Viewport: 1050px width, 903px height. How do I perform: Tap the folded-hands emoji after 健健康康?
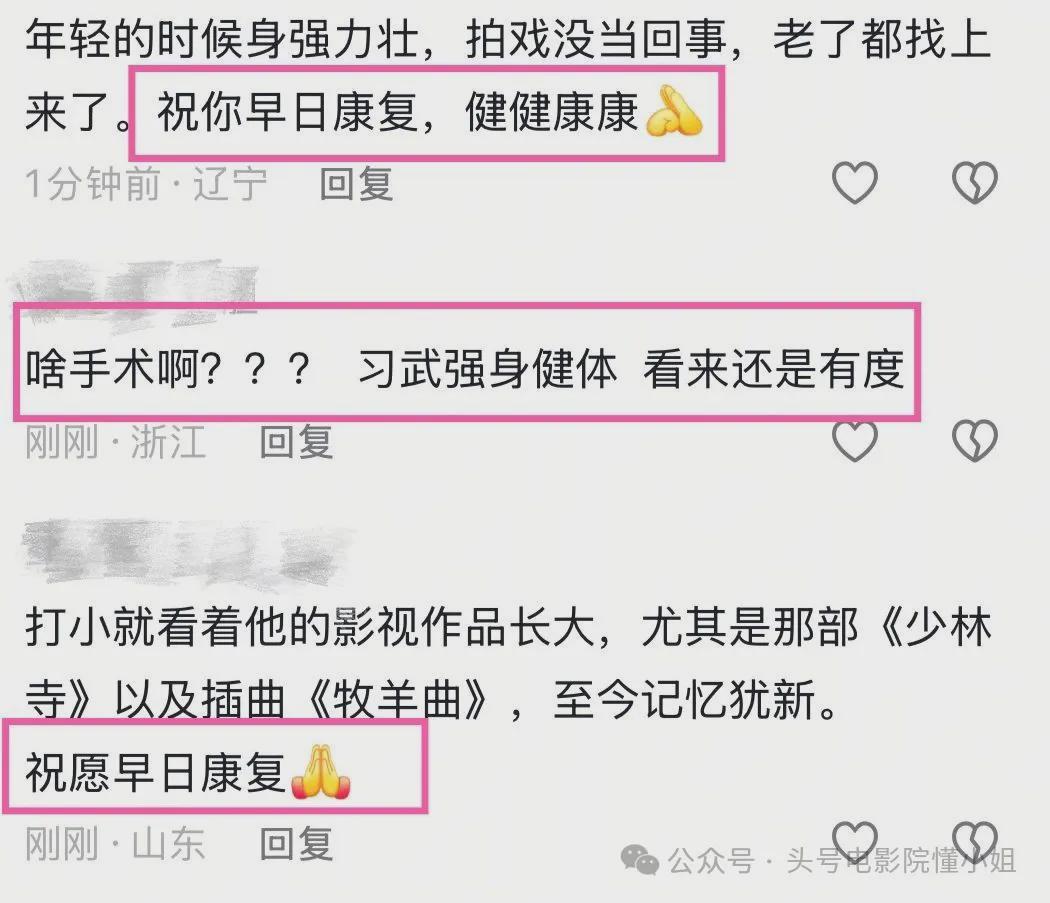click(674, 111)
